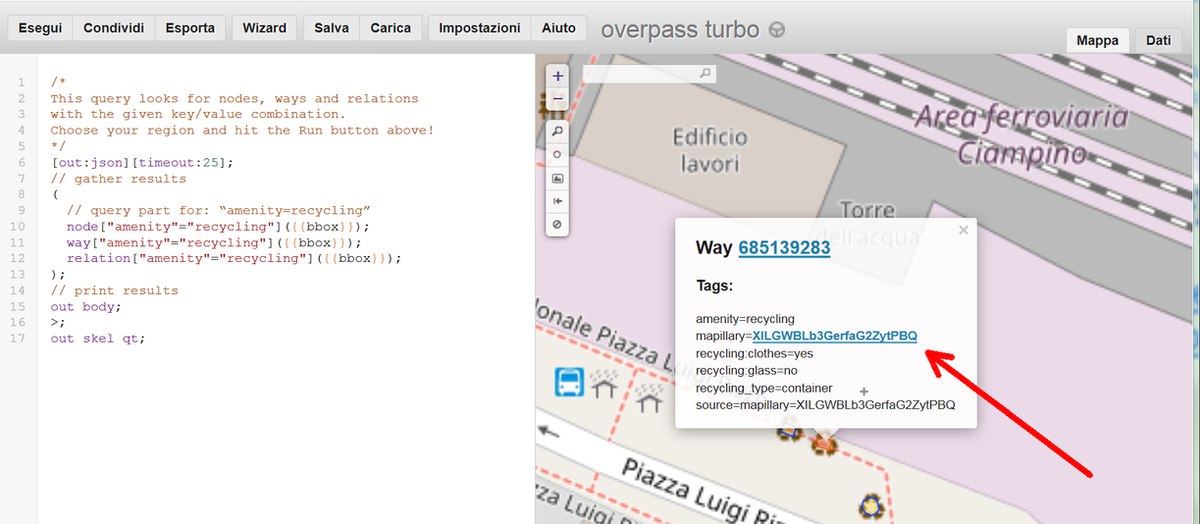
Task: Click the '// print results' comment
Action: coord(114,291)
